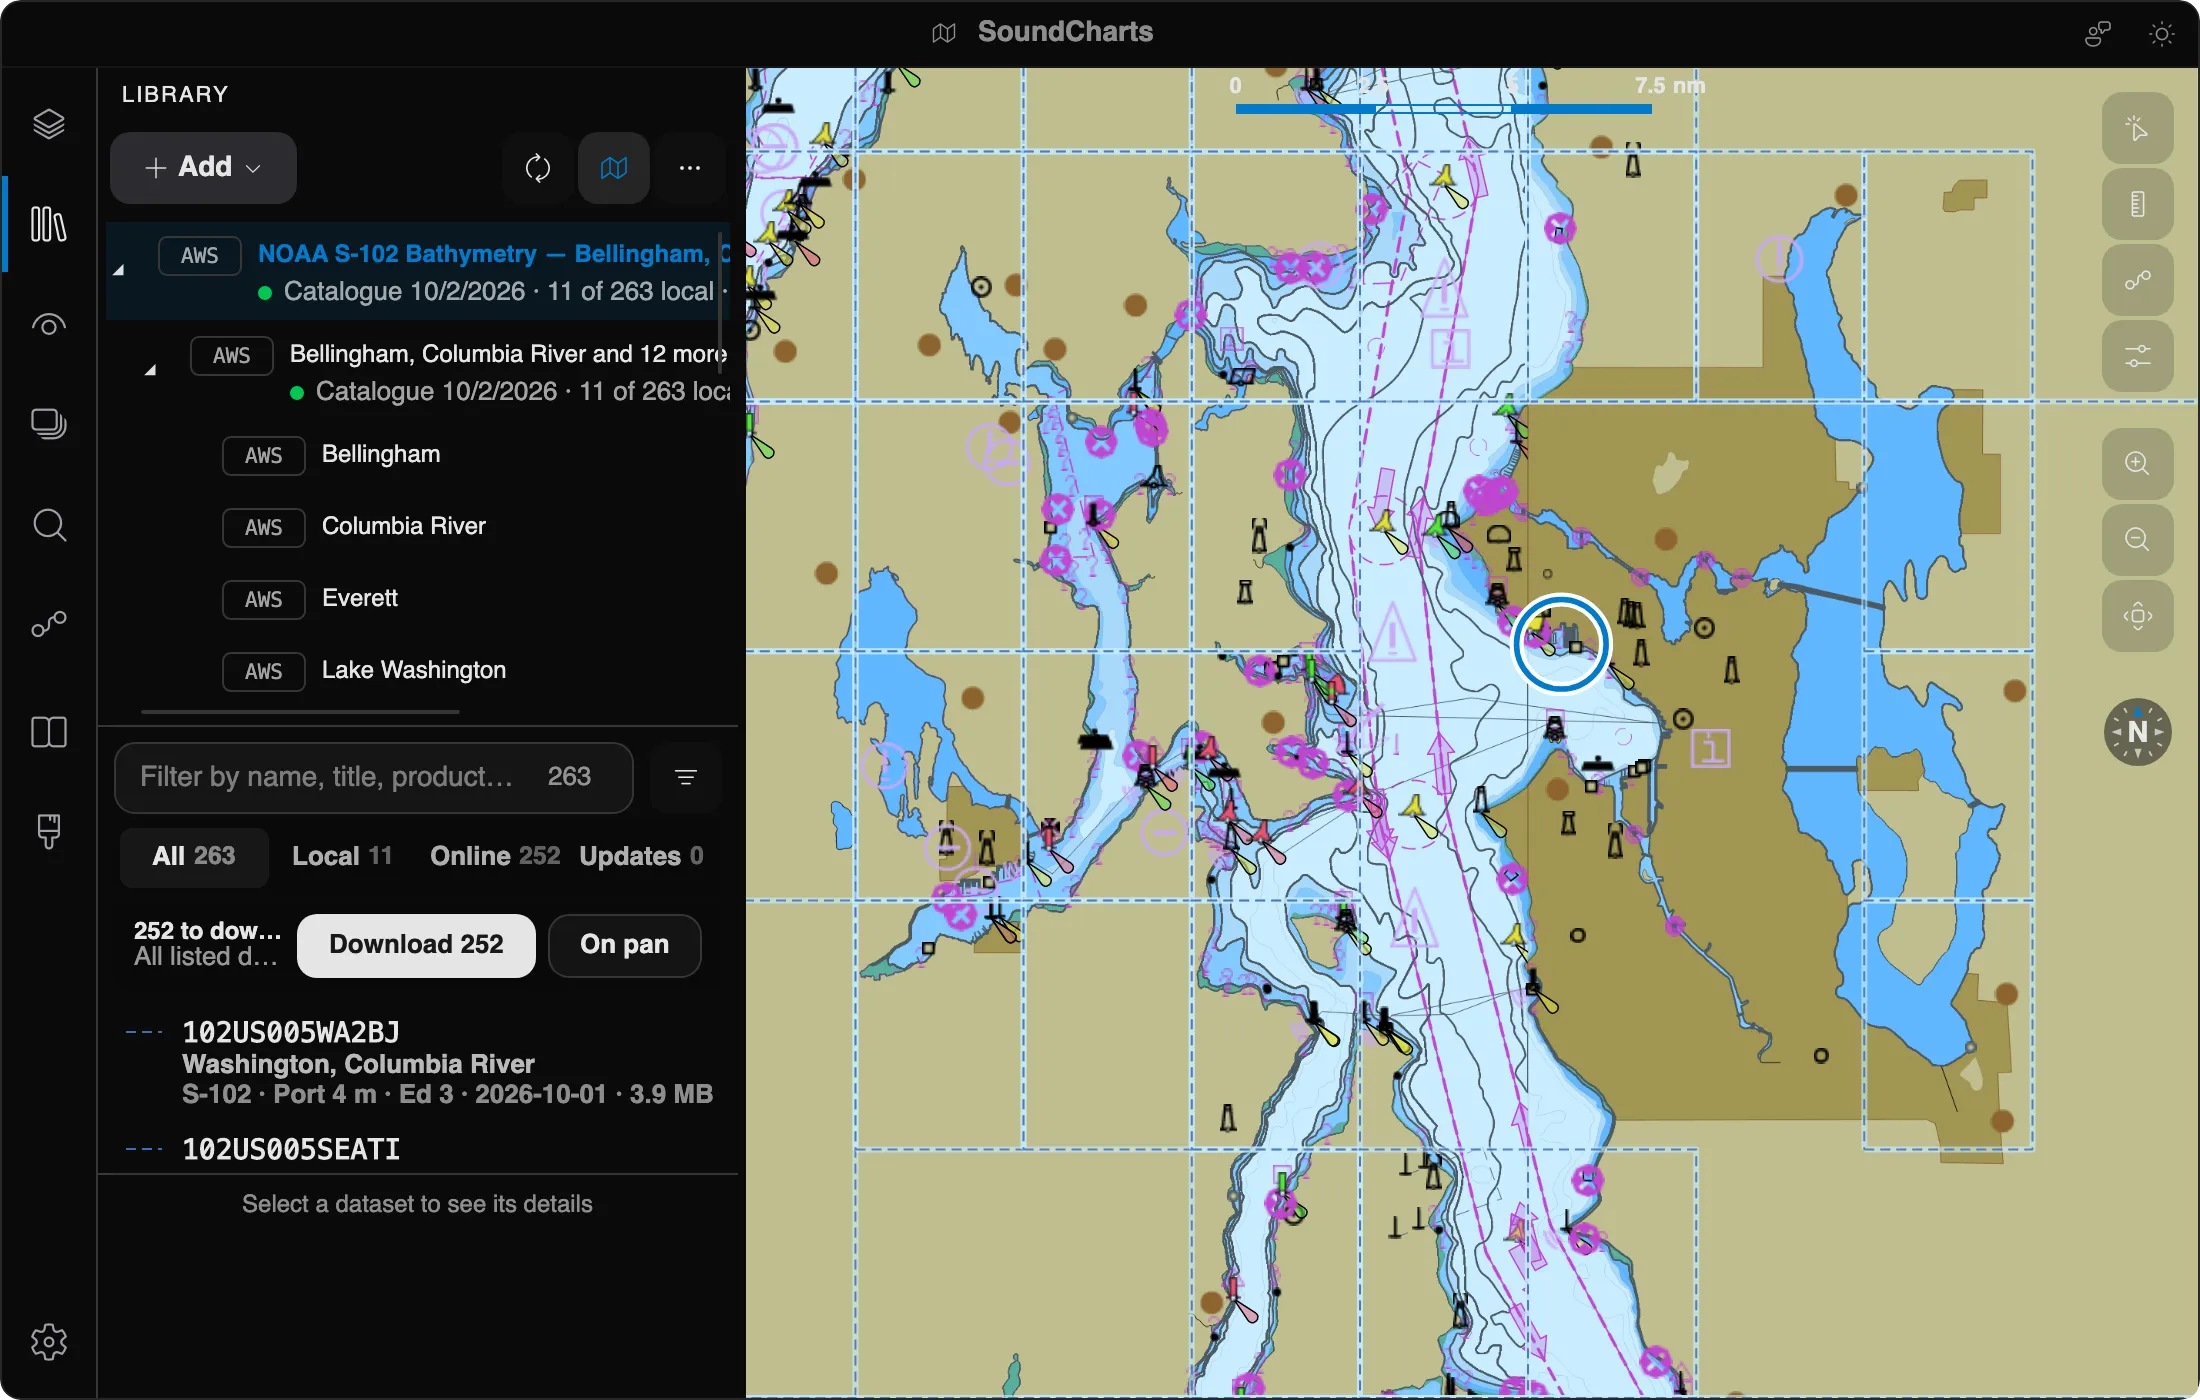Image resolution: width=2200 pixels, height=1400 pixels.
Task: Open the Search sidebar icon
Action: point(48,524)
